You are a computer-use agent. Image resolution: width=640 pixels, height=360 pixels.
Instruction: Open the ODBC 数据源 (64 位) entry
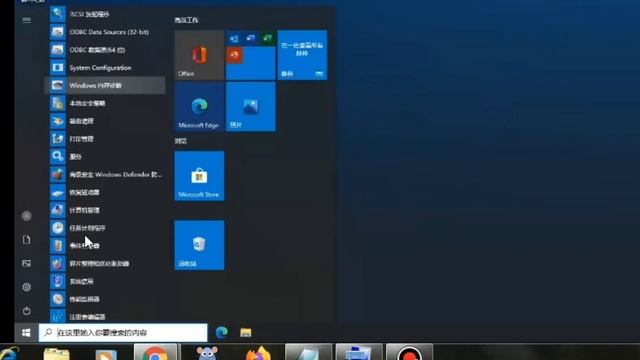coord(105,50)
